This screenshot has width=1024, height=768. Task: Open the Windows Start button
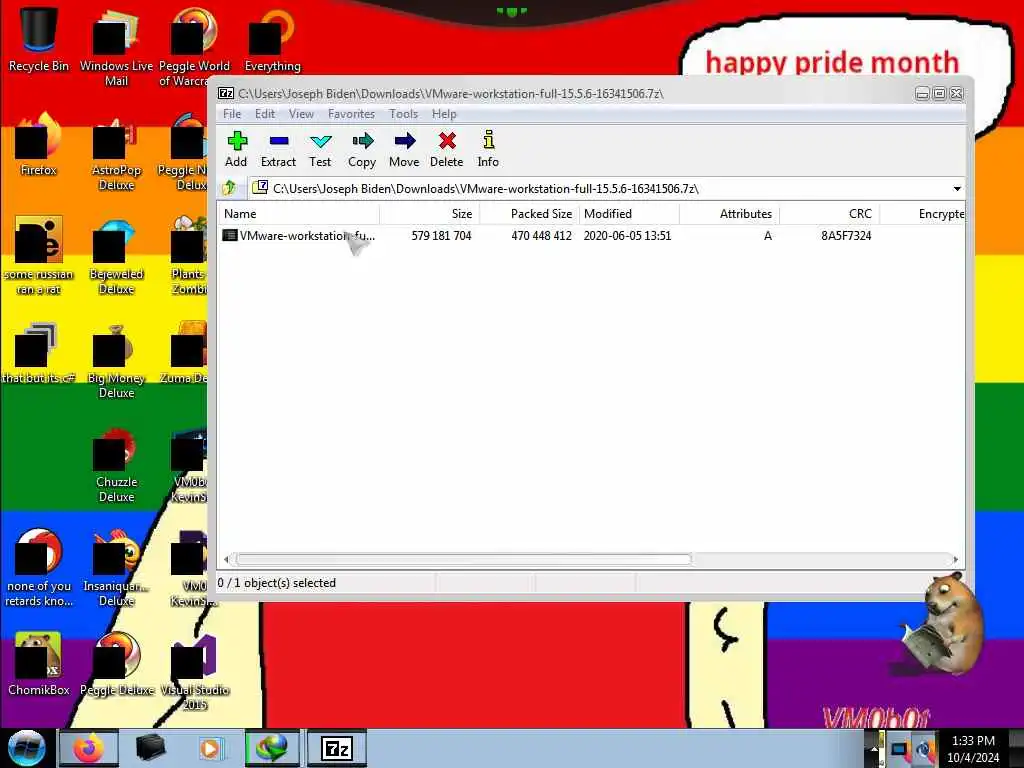26,748
